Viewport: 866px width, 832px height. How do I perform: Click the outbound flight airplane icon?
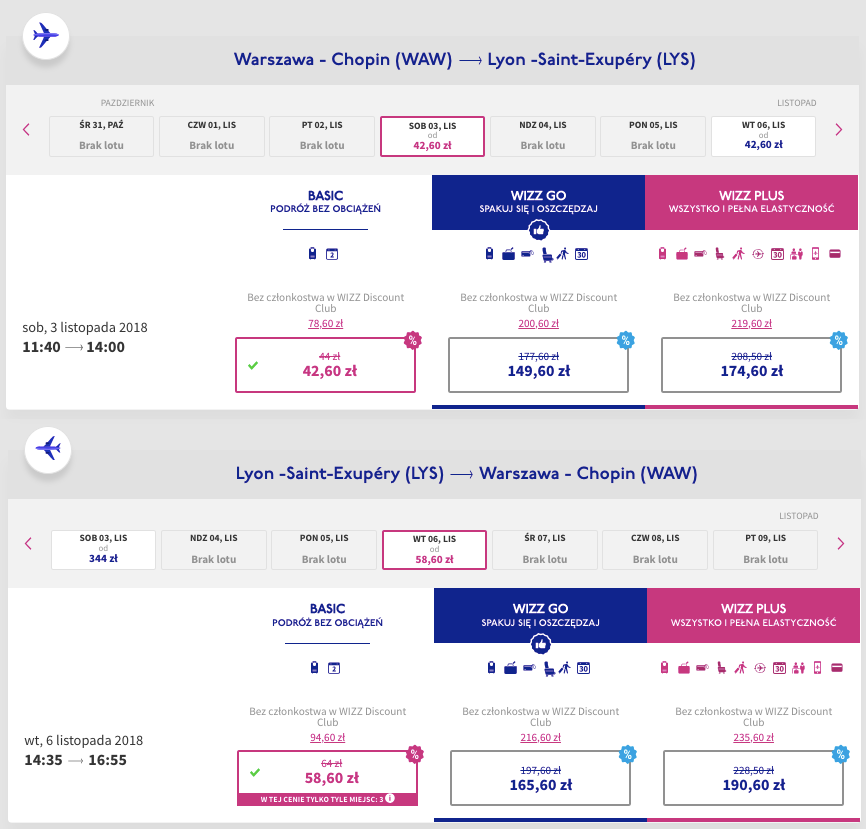pyautogui.click(x=46, y=36)
